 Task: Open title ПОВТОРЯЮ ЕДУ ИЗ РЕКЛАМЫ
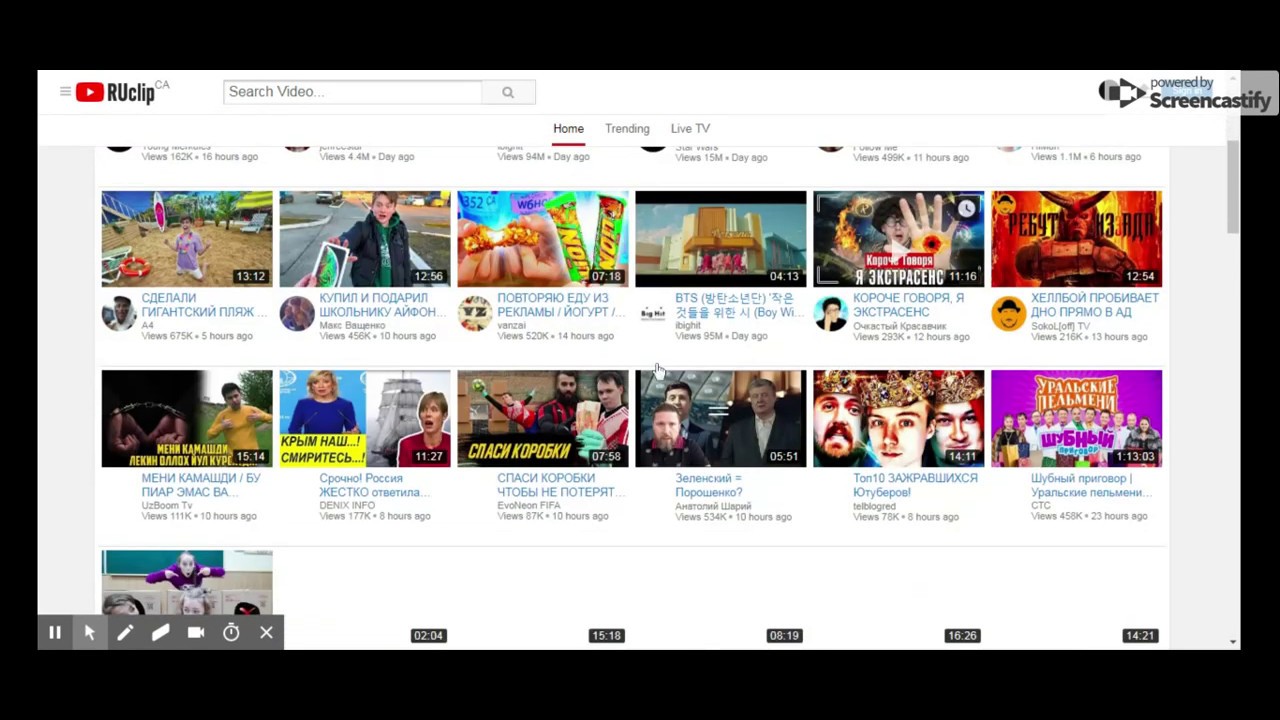coord(561,305)
